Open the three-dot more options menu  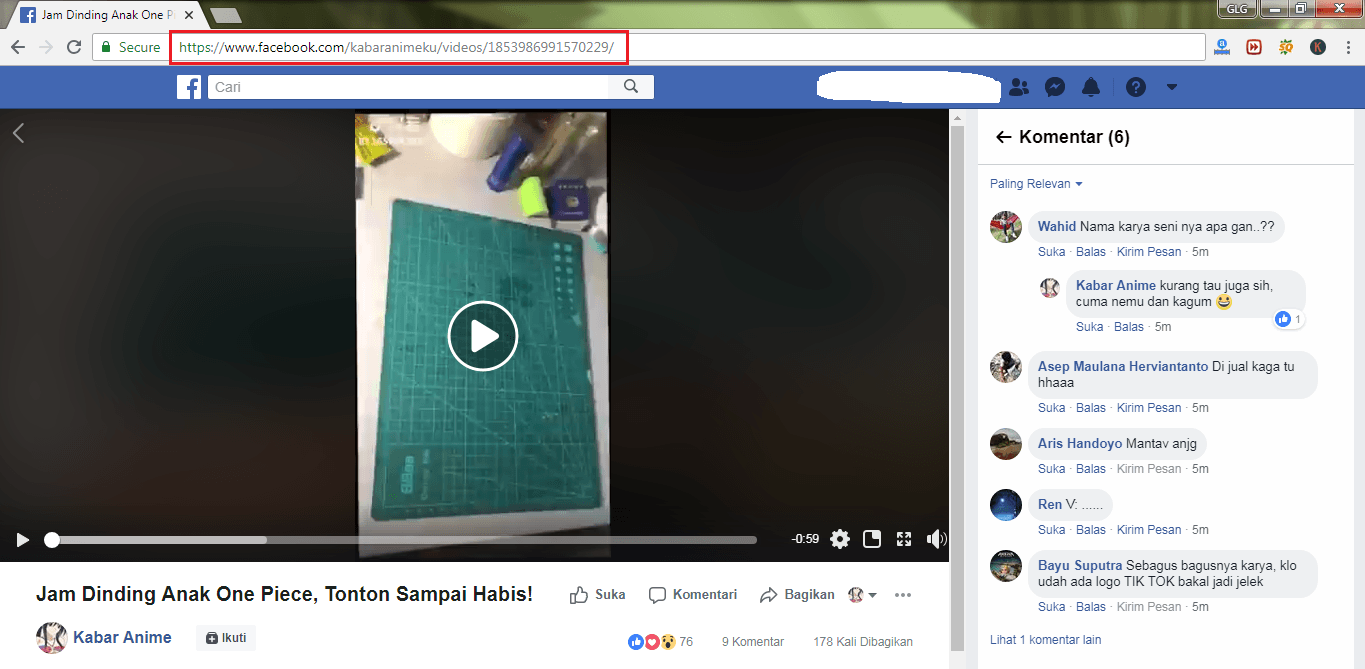pyautogui.click(x=903, y=594)
